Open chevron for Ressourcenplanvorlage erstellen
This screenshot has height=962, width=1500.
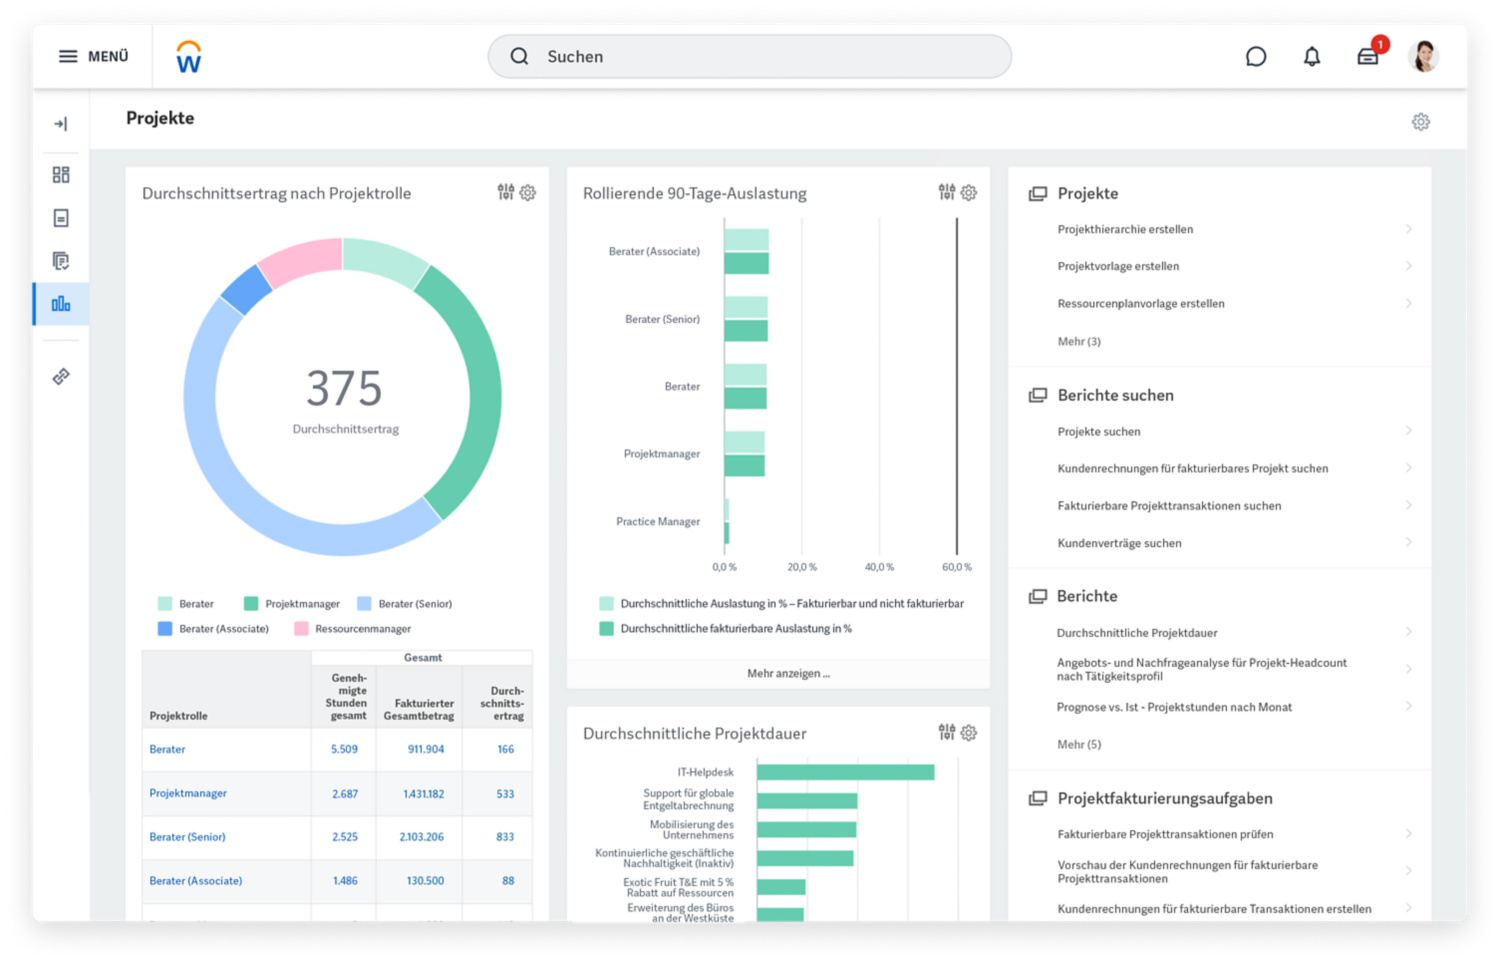(x=1409, y=303)
